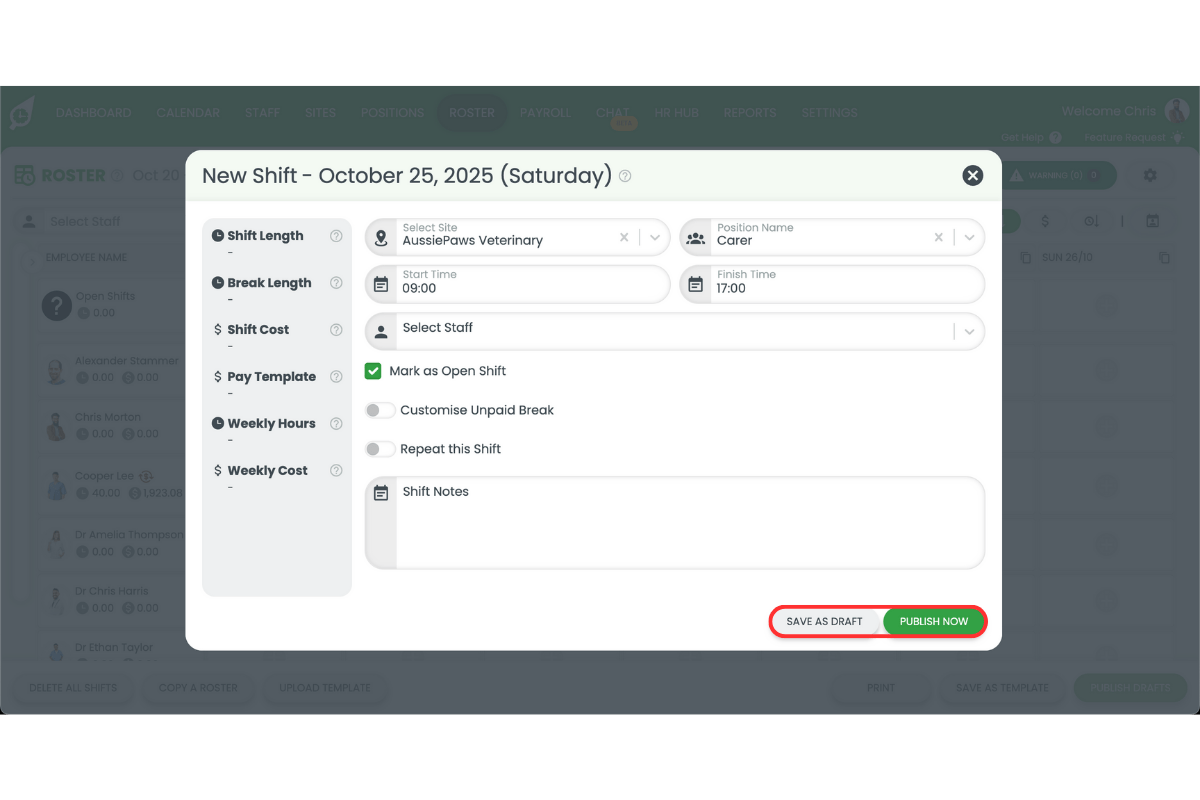1200x800 pixels.
Task: Click help icon next to New Shift title
Action: (625, 176)
